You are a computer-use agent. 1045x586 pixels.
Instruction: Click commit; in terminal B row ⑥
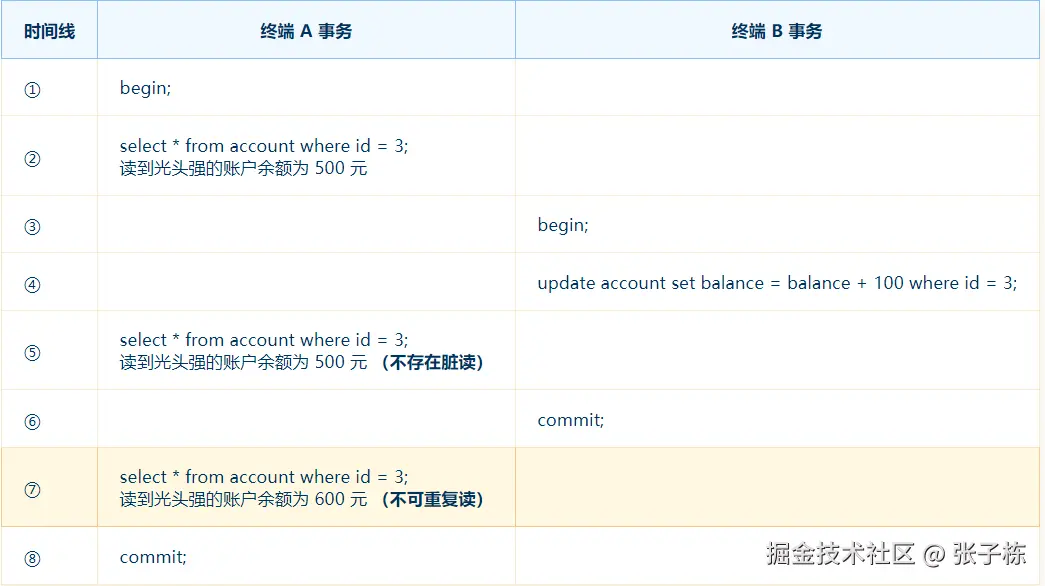(x=570, y=420)
